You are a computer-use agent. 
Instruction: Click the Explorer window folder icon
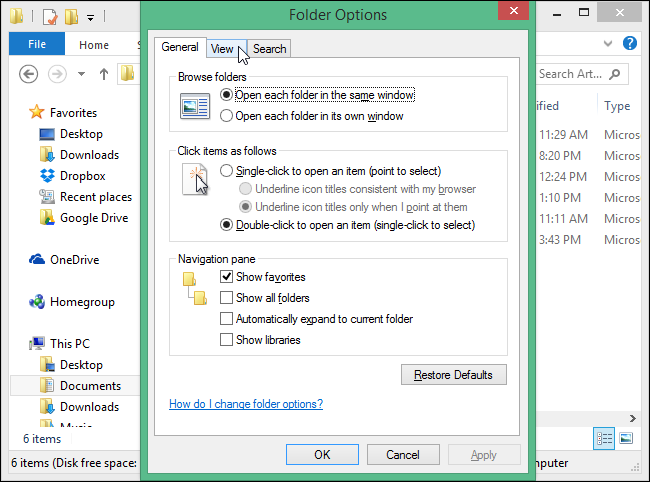pyautogui.click(x=17, y=16)
